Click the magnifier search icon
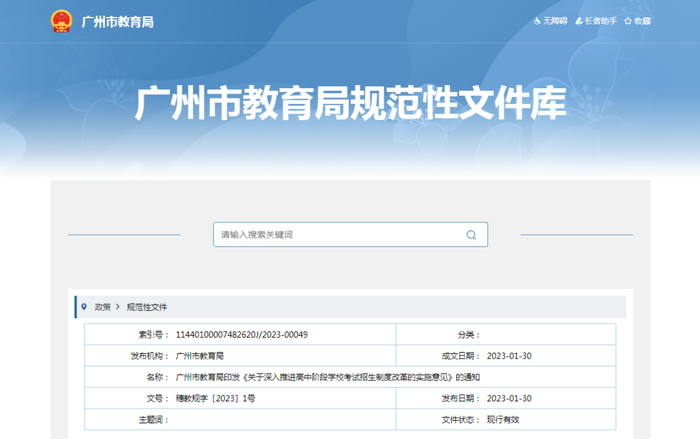The width and height of the screenshot is (700, 439). point(471,235)
